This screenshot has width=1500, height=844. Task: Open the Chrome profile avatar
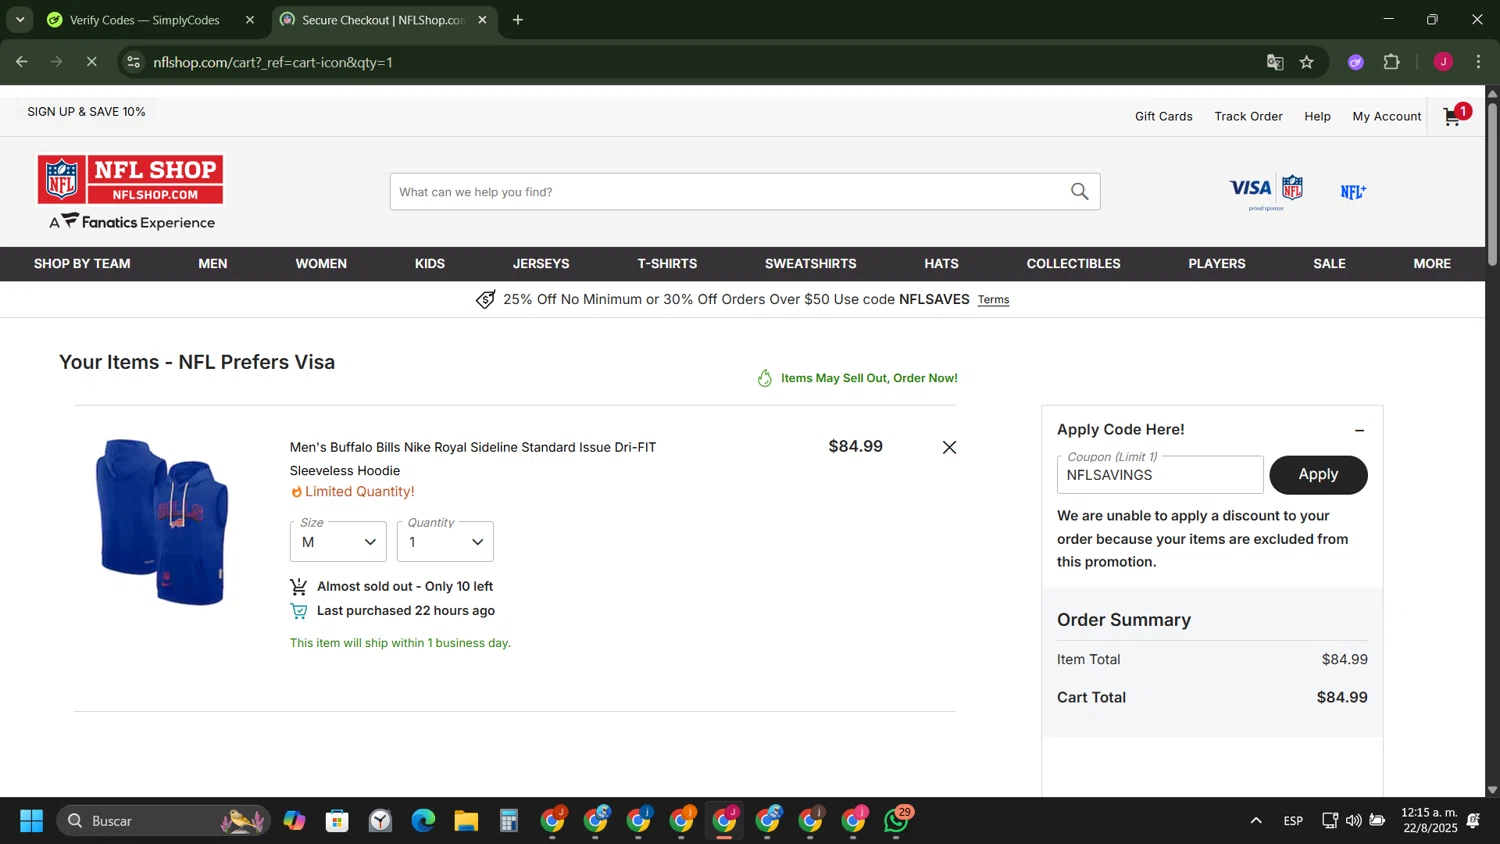[x=1443, y=62]
